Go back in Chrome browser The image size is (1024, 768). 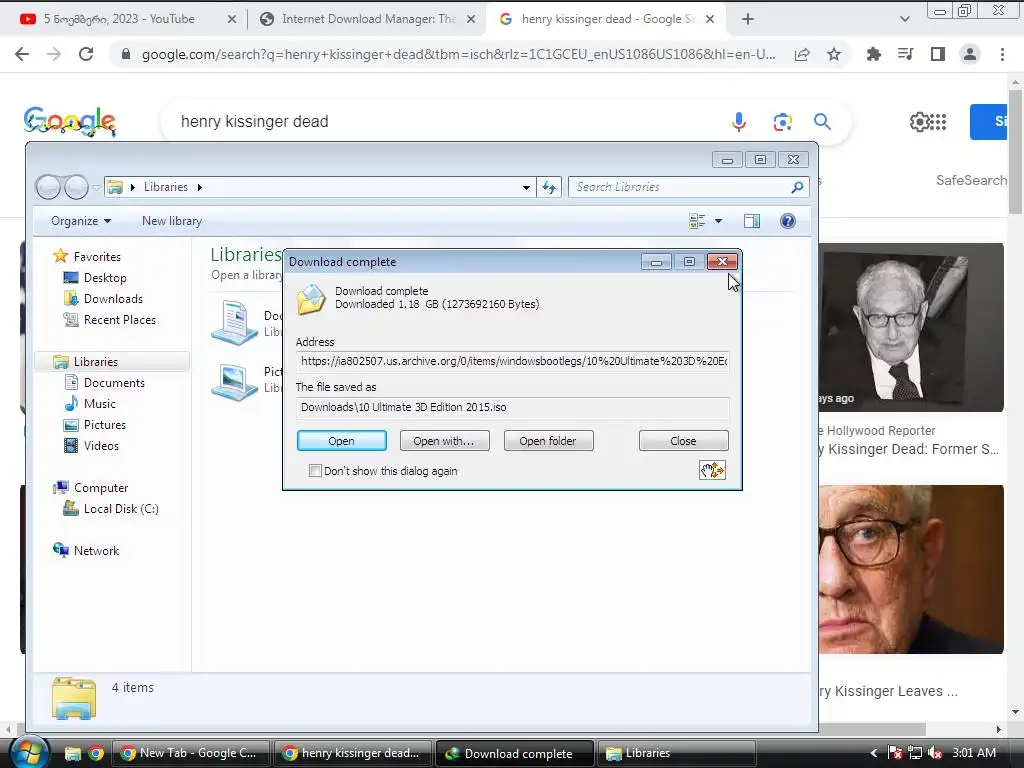tap(22, 54)
